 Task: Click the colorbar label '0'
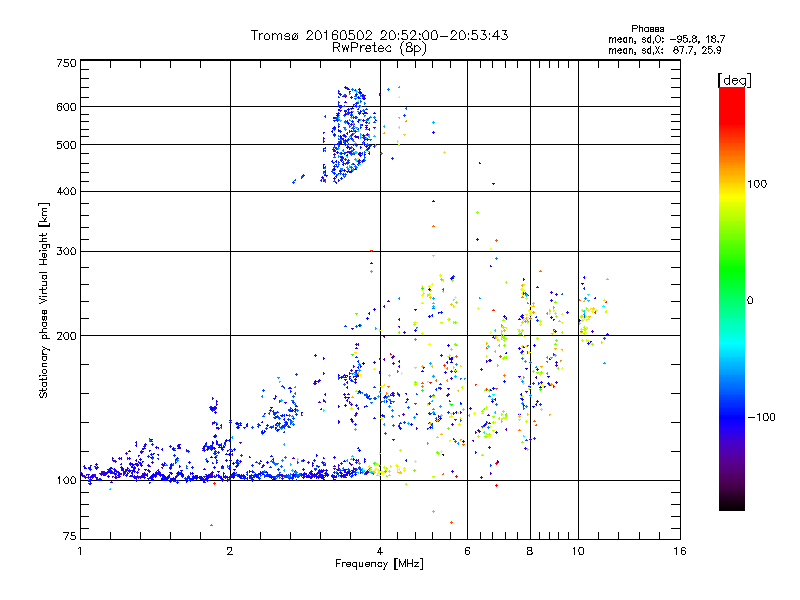coord(750,300)
